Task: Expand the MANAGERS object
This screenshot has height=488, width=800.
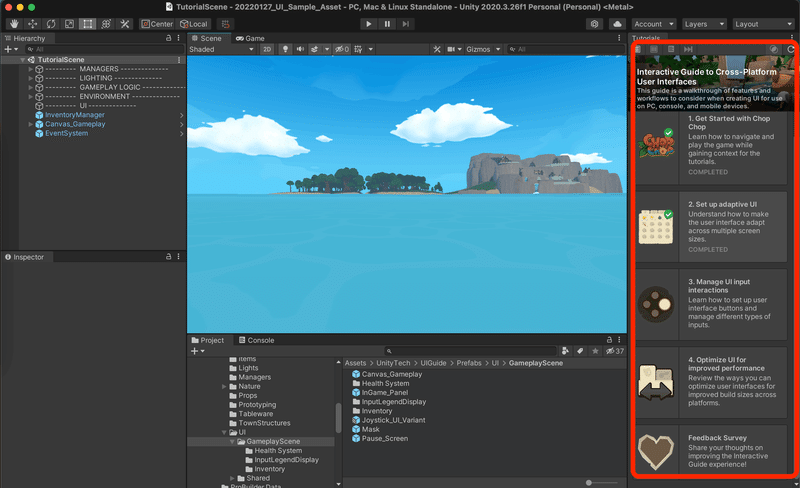Action: [x=30, y=69]
